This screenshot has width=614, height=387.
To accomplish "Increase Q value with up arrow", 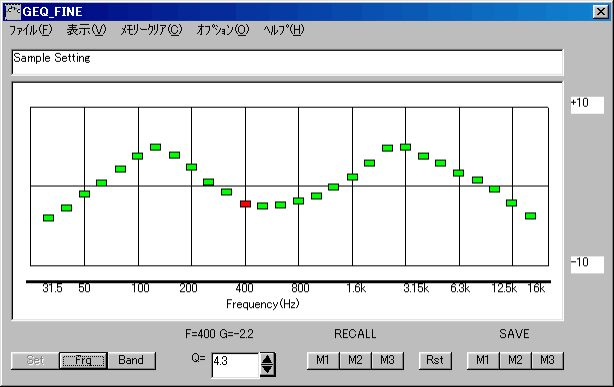I will pos(267,360).
